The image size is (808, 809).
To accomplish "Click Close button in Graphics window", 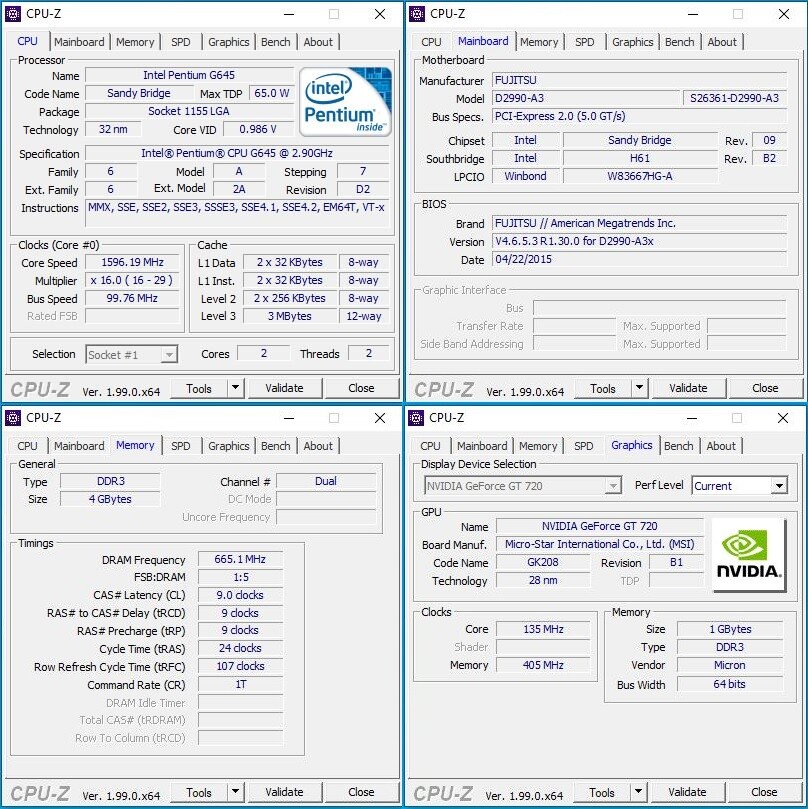I will click(765, 792).
